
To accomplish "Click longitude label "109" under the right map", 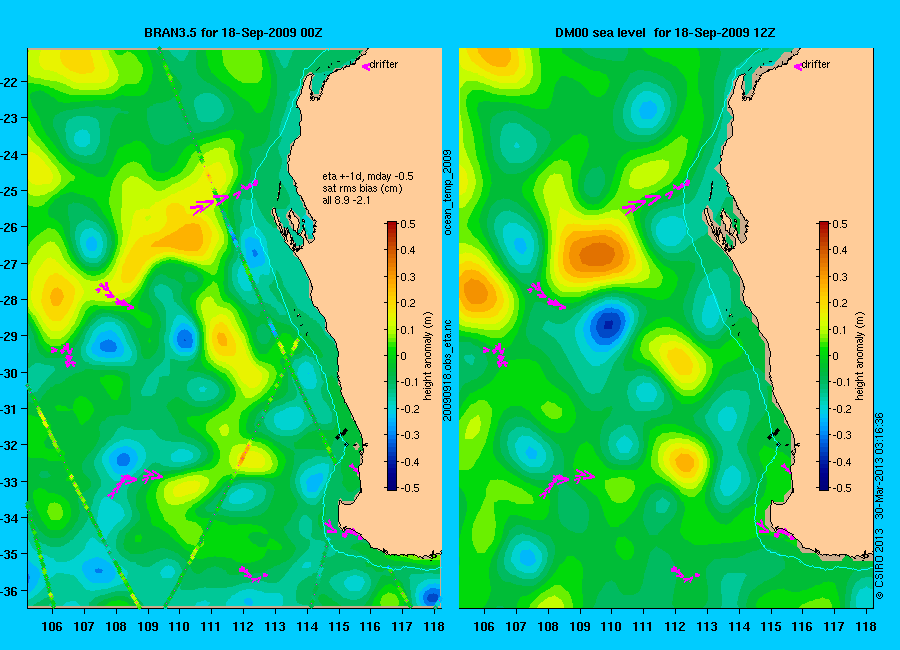I will [x=580, y=626].
